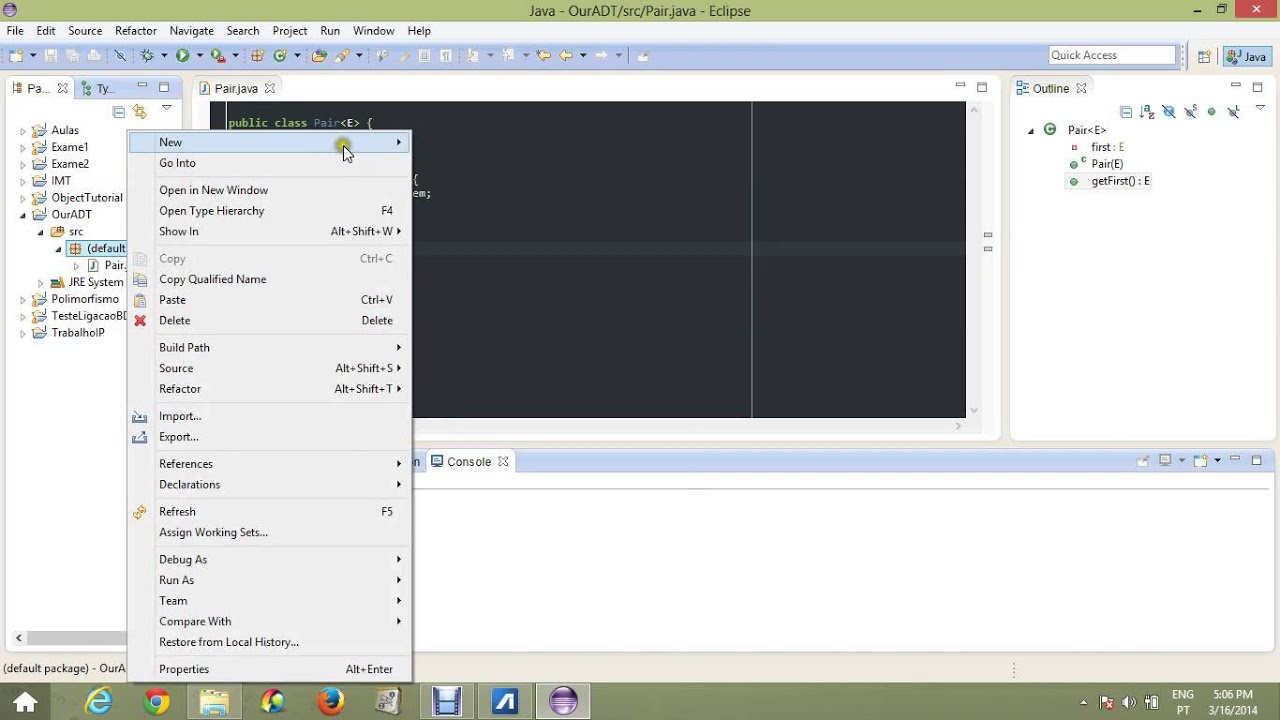The height and width of the screenshot is (720, 1280).
Task: Click the Refresh icon in context menu
Action: coord(140,512)
